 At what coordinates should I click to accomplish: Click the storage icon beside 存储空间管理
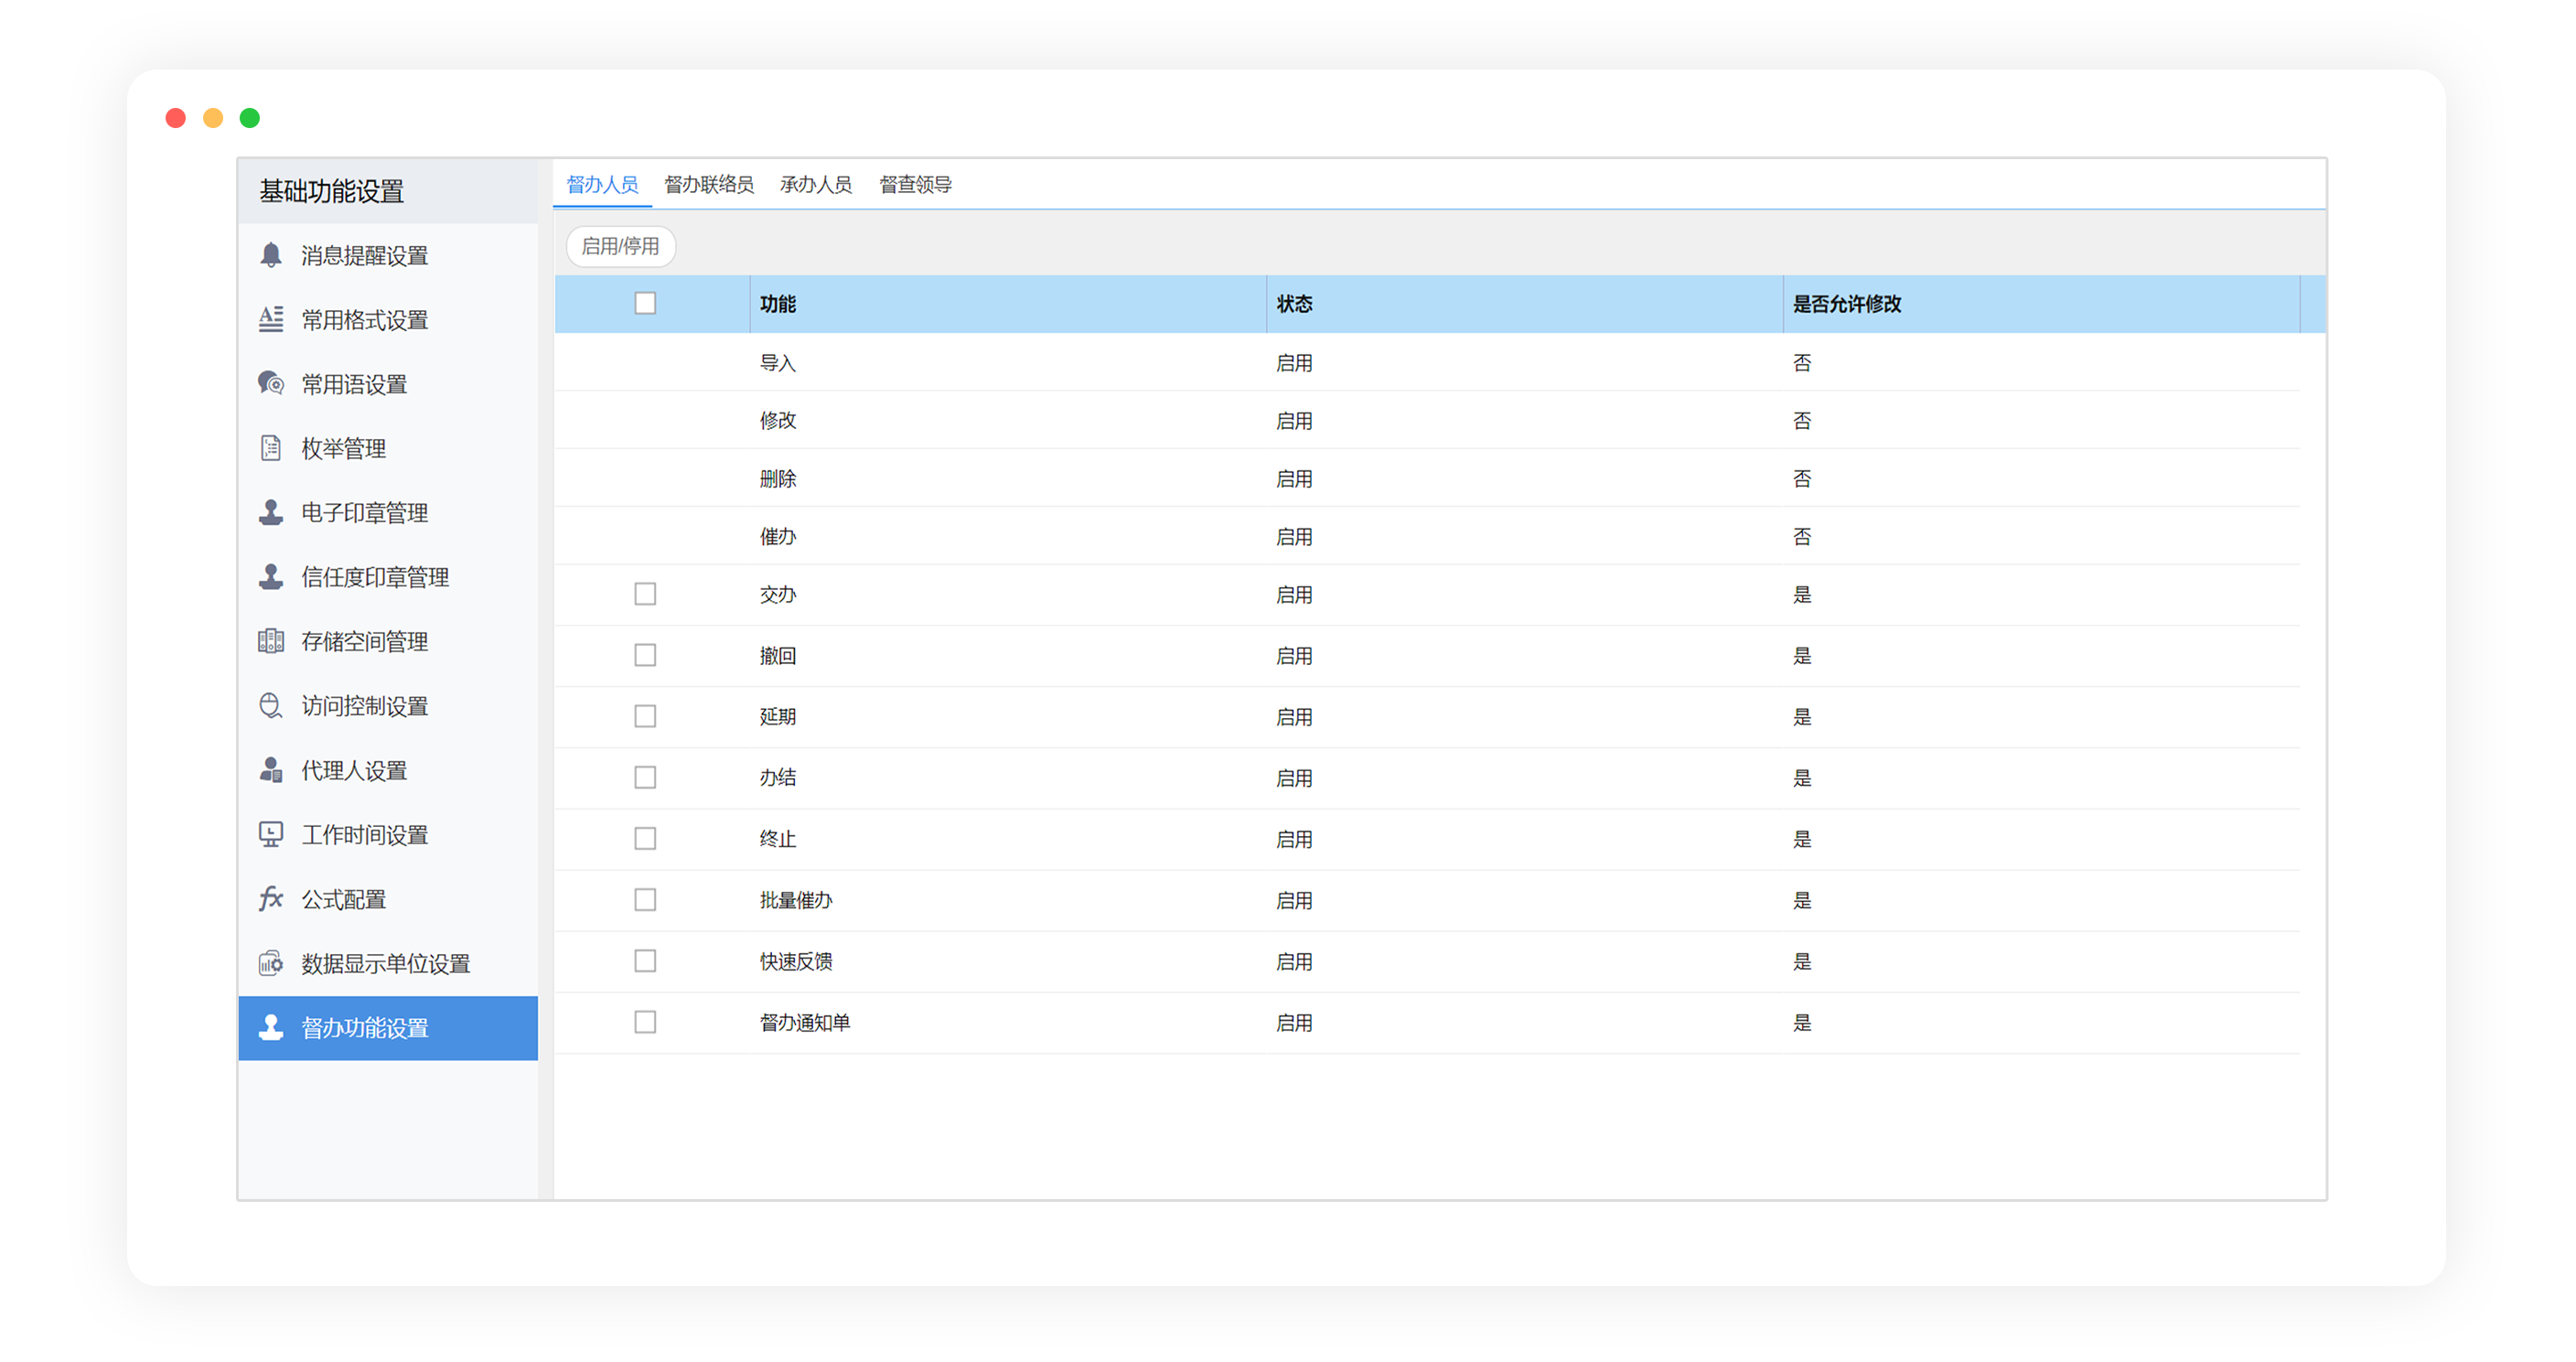270,641
